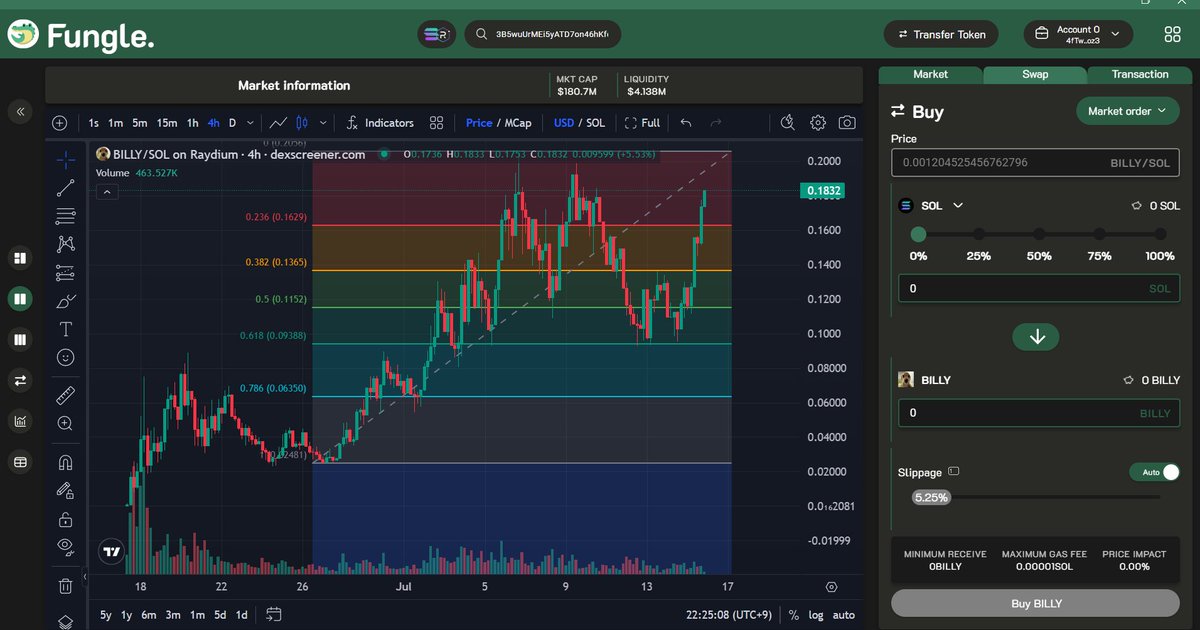
Task: Select the trend line drawing tool
Action: 66,187
